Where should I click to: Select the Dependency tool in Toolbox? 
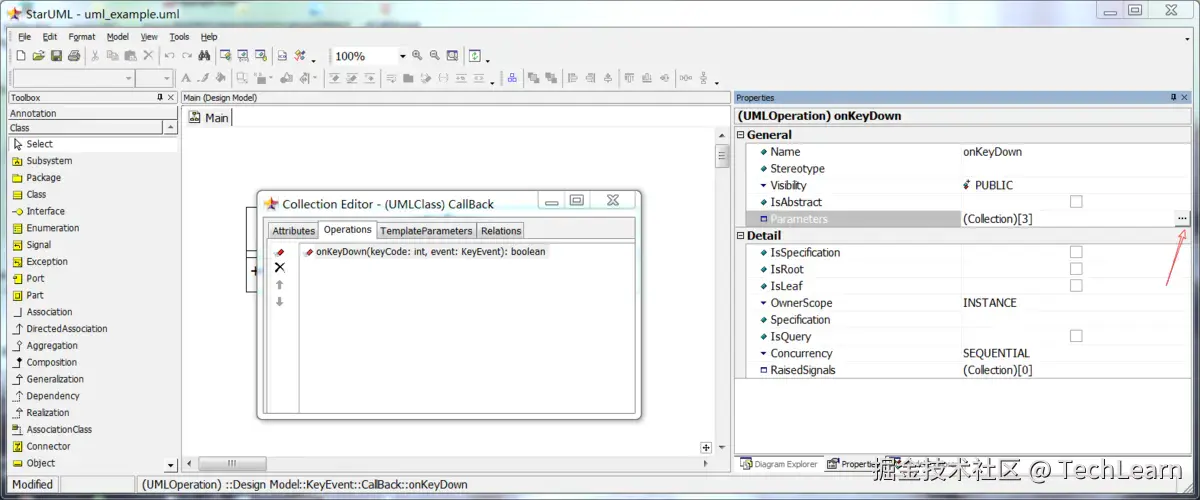[53, 396]
